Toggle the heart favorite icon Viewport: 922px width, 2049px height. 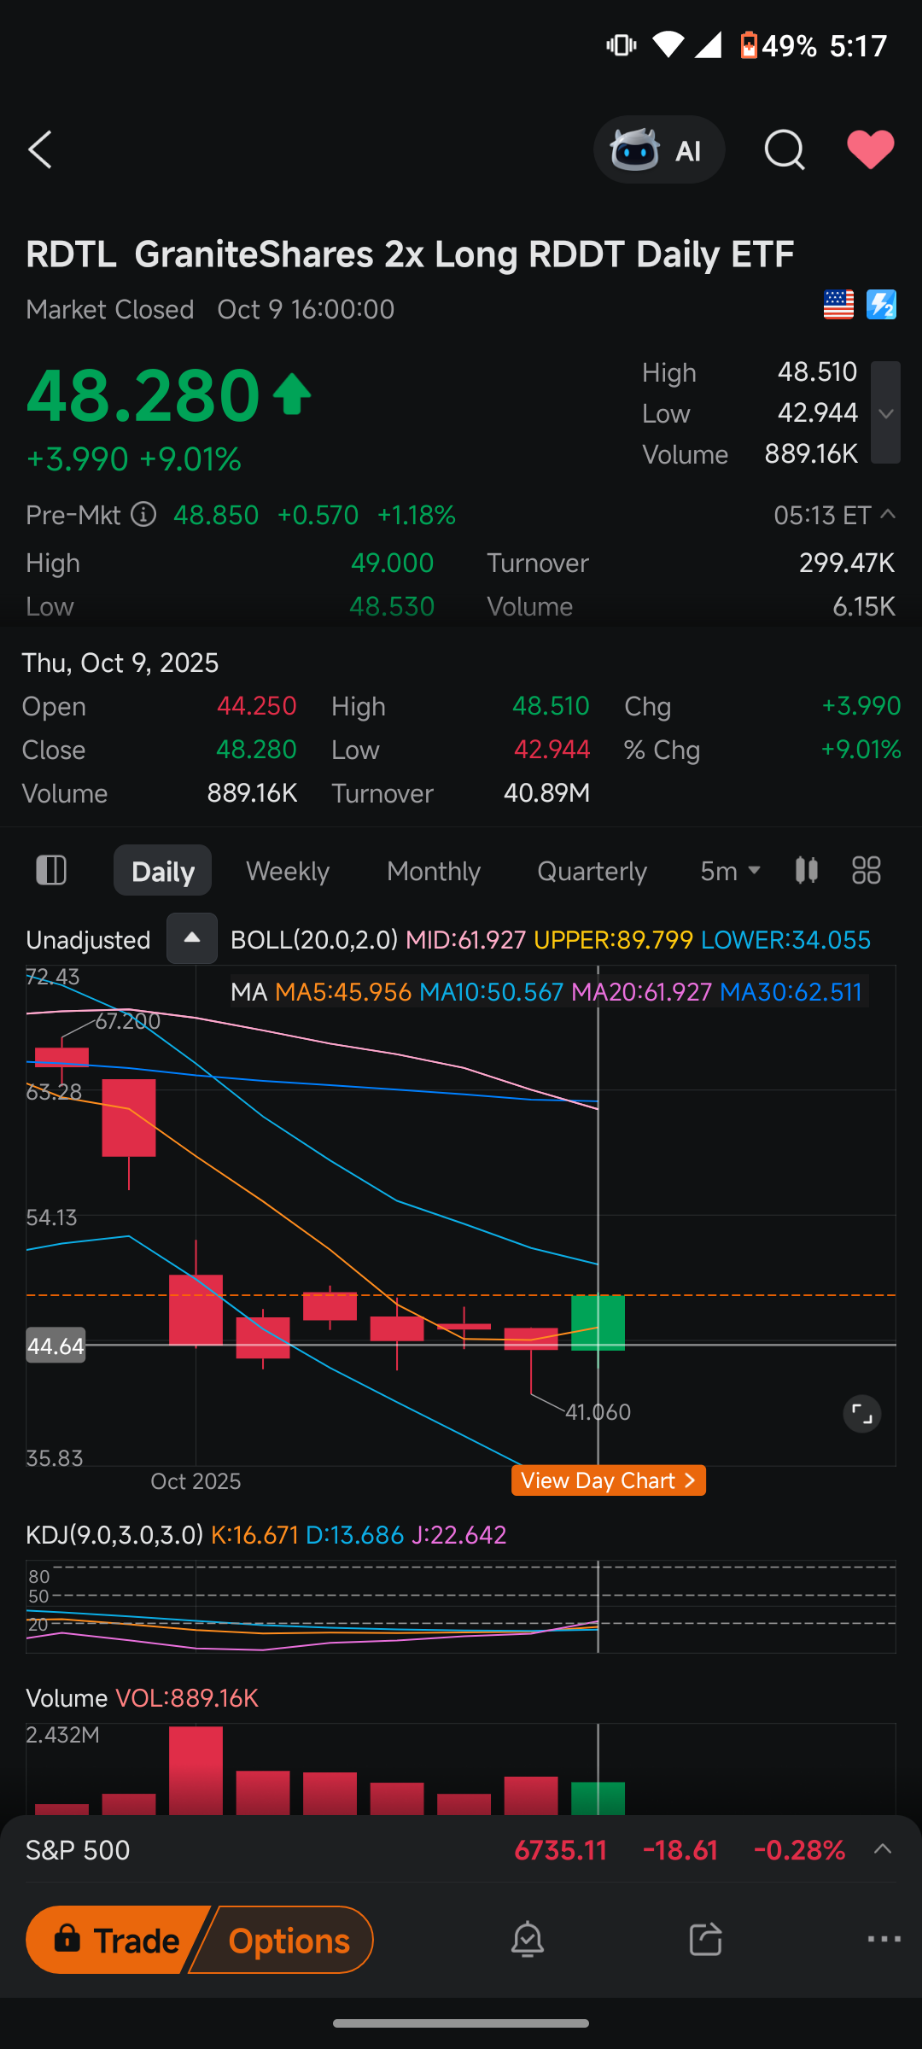coord(870,150)
